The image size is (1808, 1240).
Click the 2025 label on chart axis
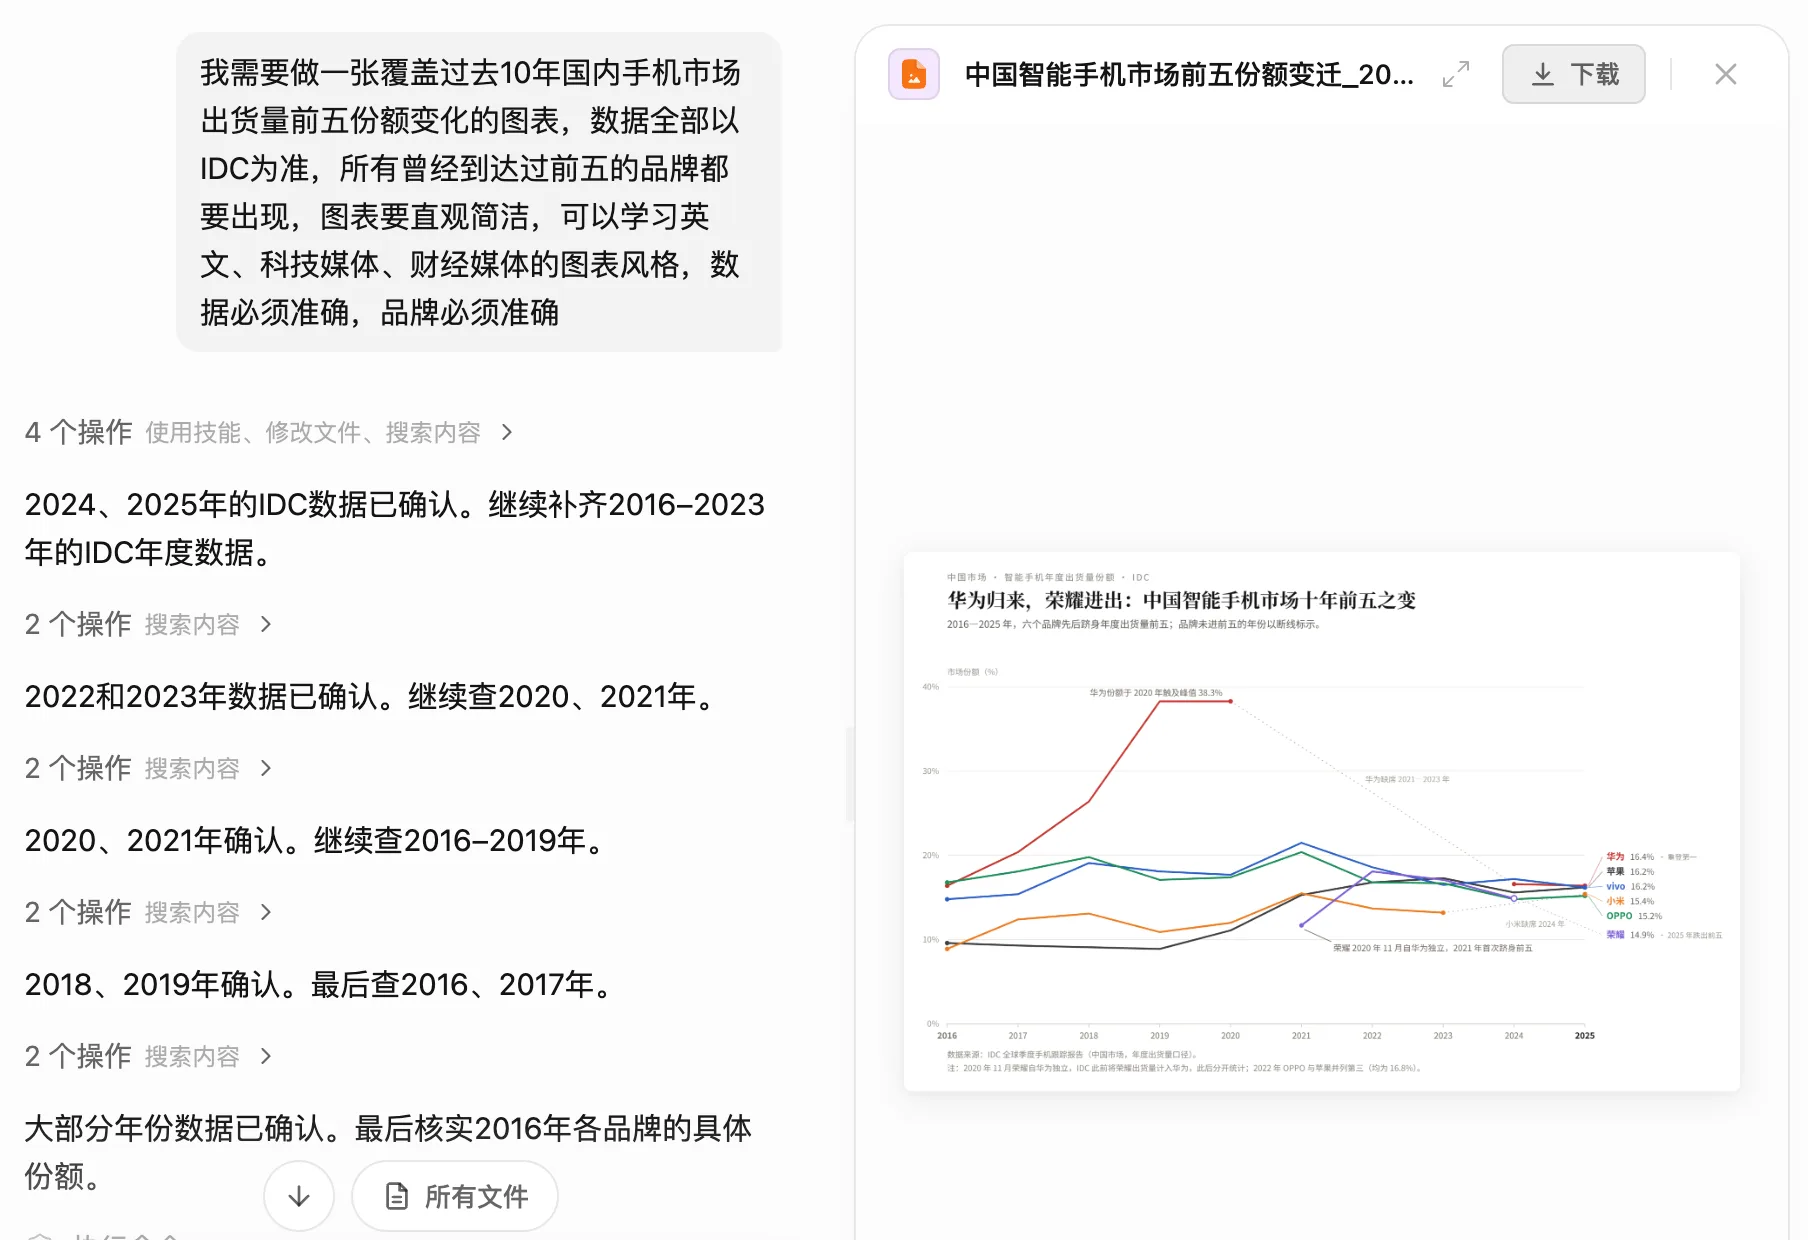(x=1584, y=1036)
